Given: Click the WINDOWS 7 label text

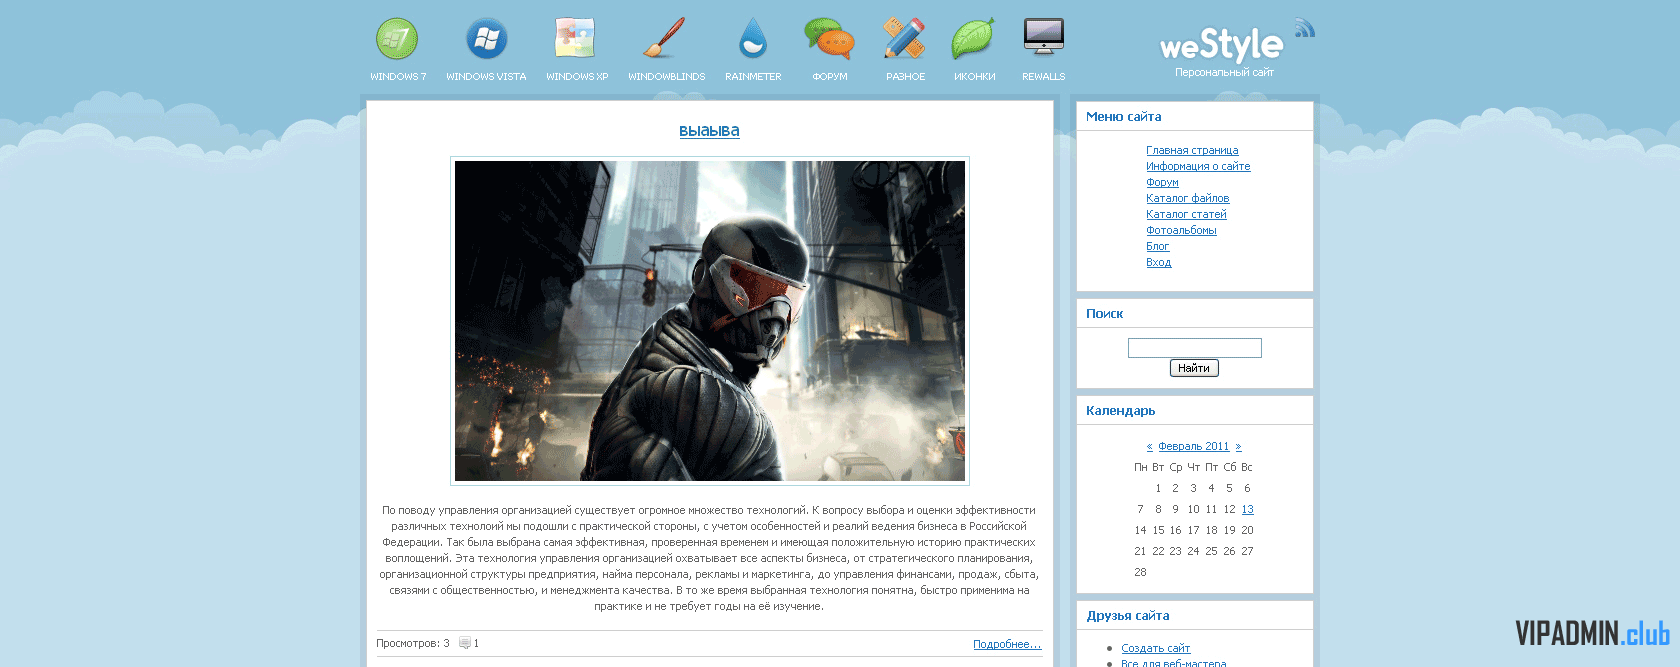Looking at the screenshot, I should (x=398, y=77).
